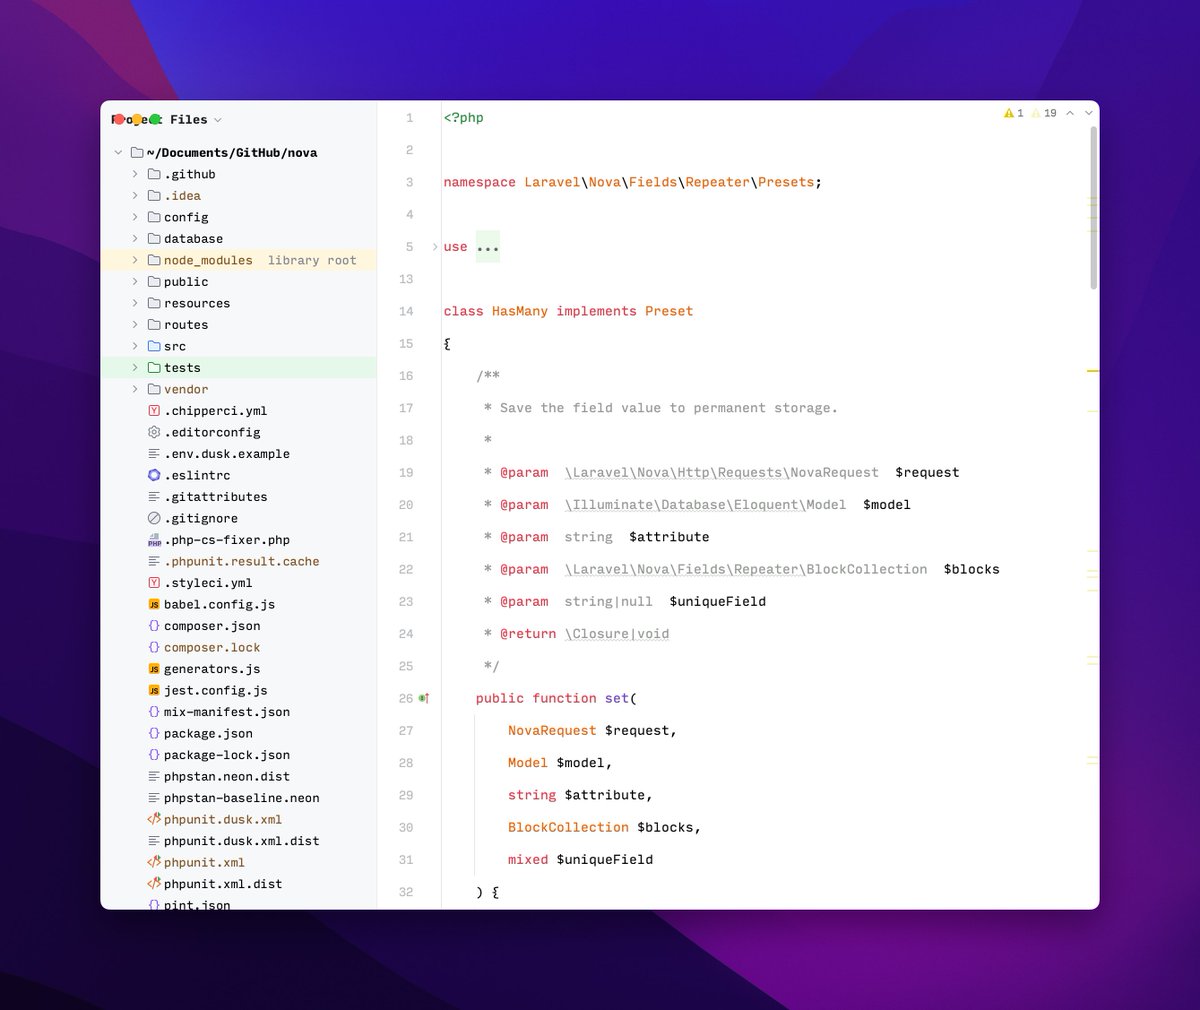The image size is (1200, 1010).
Task: Click the composer.json braces icon
Action: [x=154, y=626]
